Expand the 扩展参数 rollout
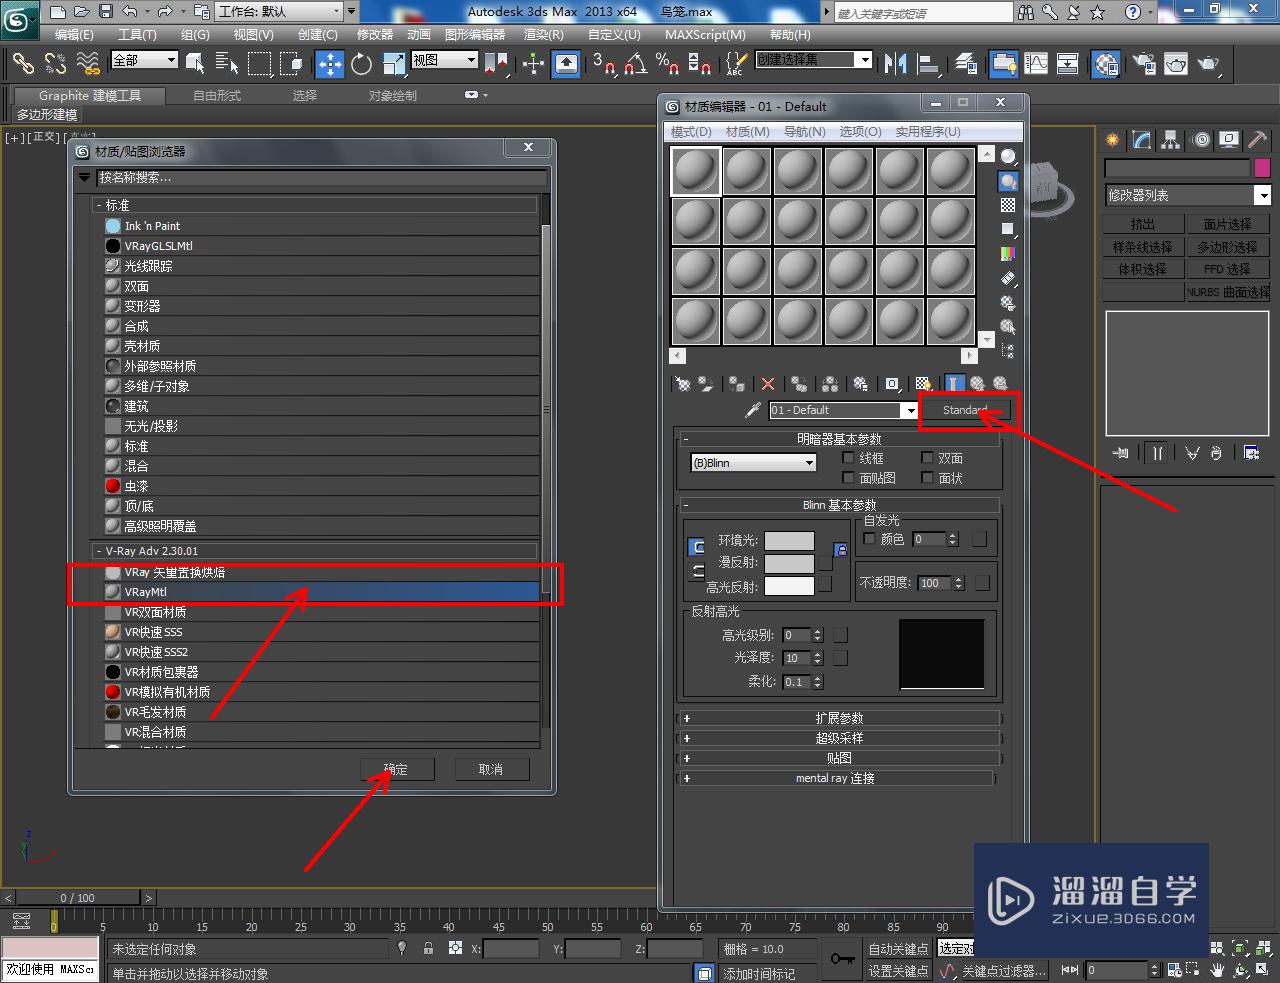 (x=839, y=718)
